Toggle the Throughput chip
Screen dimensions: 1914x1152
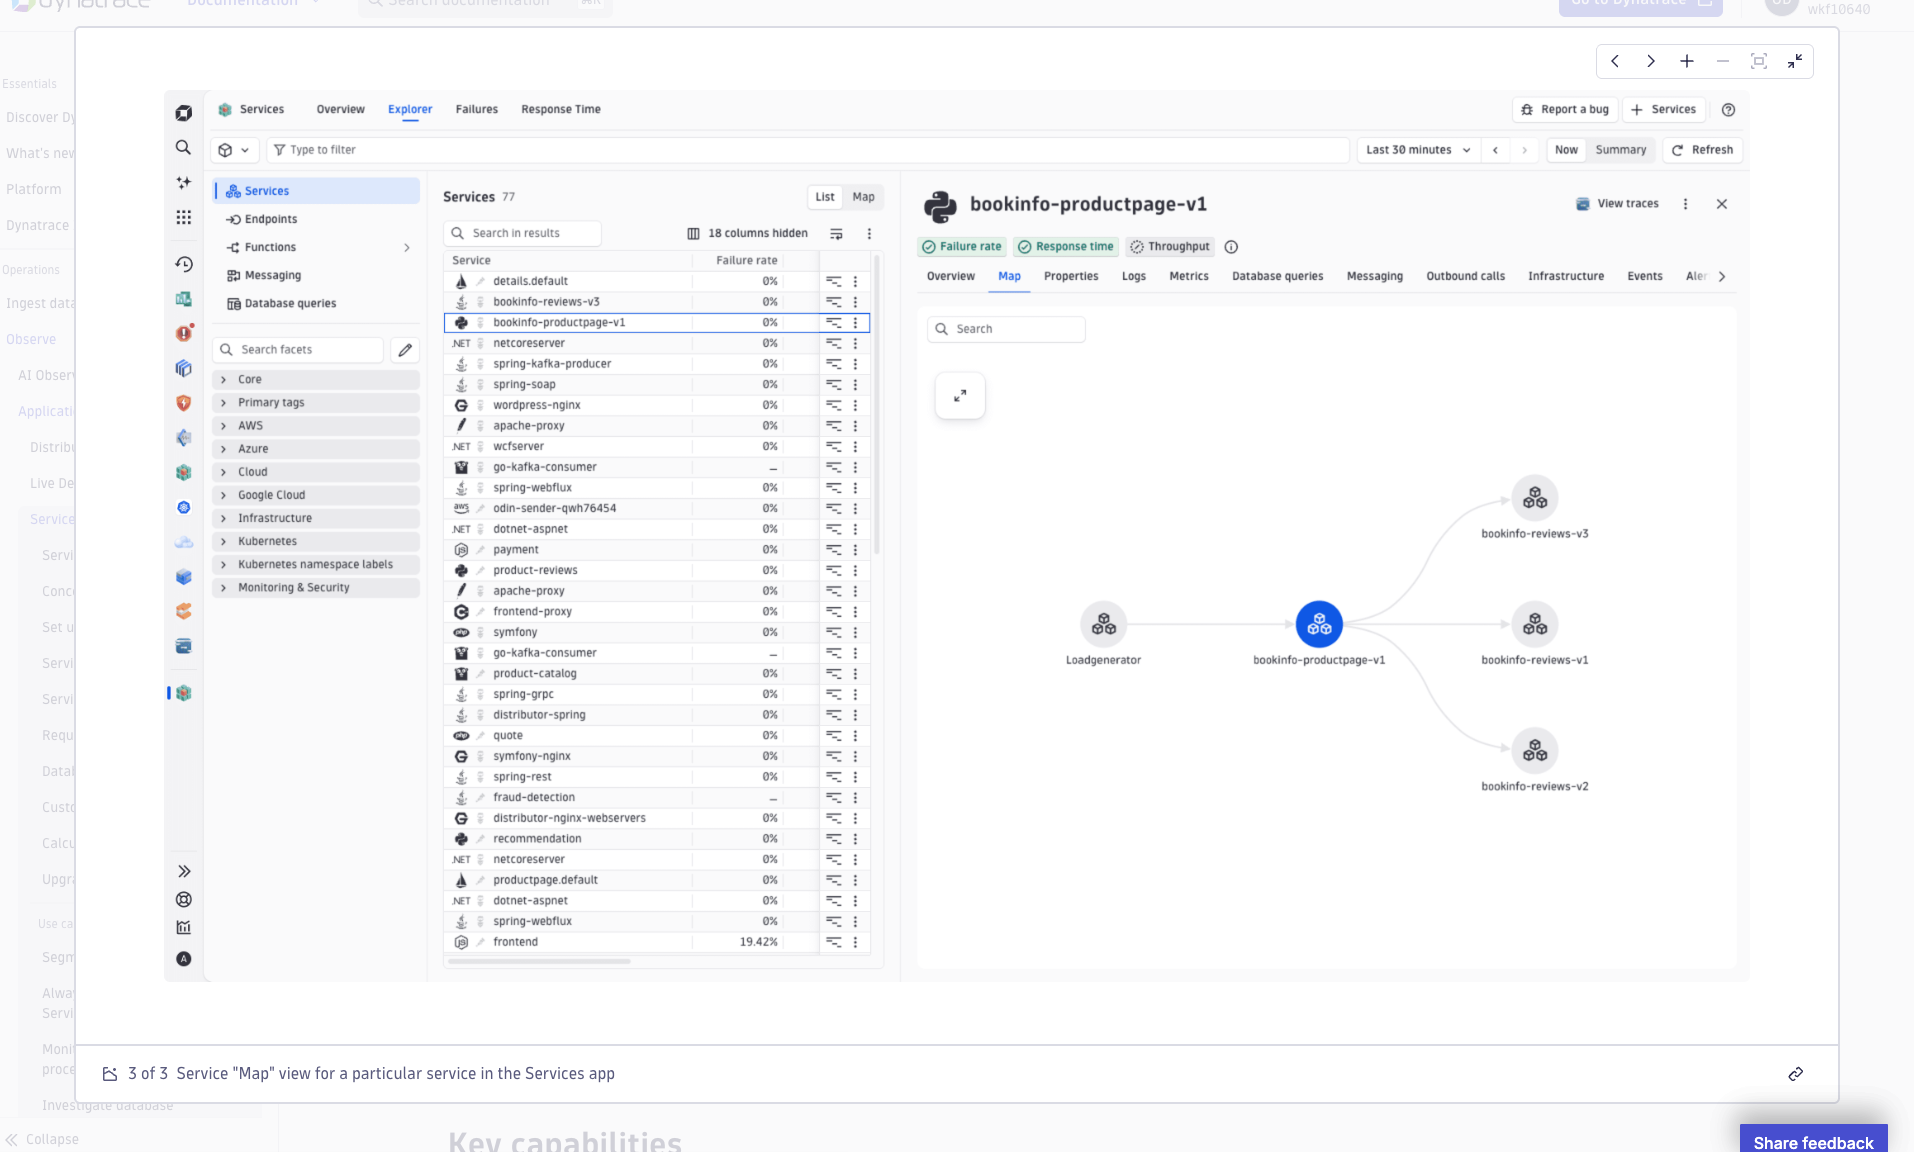pos(1168,247)
